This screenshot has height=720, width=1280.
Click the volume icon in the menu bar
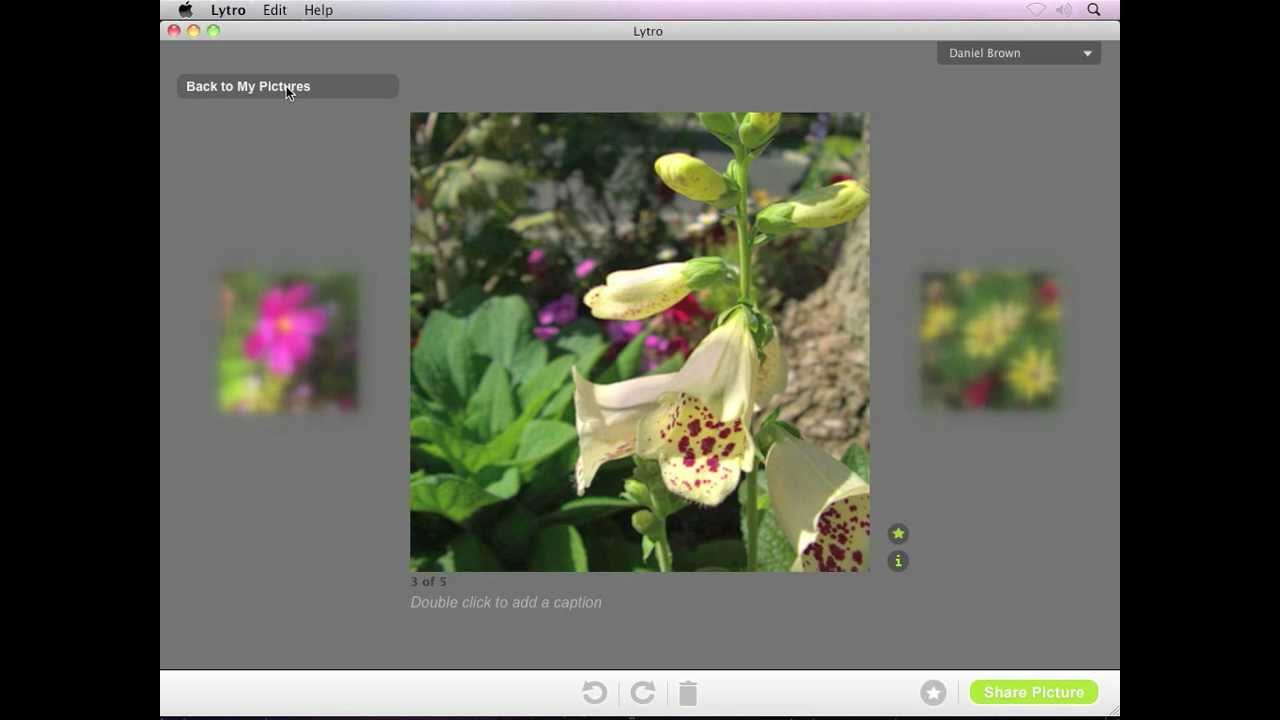tap(1064, 10)
